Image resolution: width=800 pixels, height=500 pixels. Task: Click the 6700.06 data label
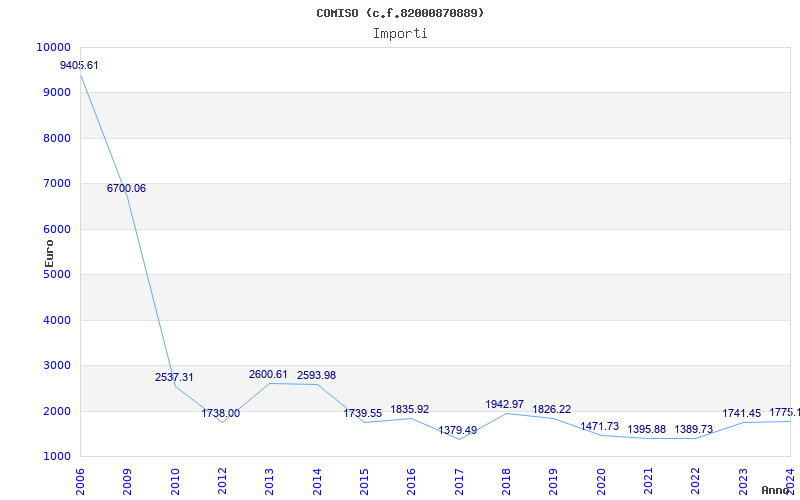pyautogui.click(x=126, y=188)
